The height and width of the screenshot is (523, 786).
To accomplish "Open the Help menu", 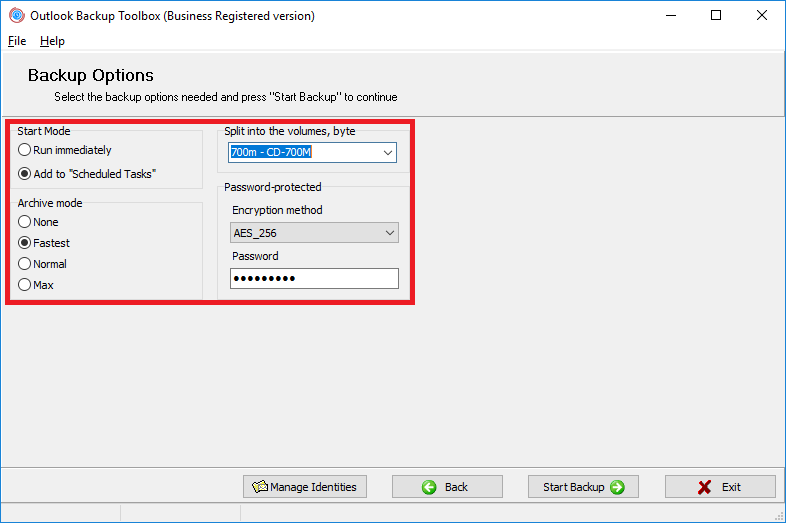I will point(52,41).
